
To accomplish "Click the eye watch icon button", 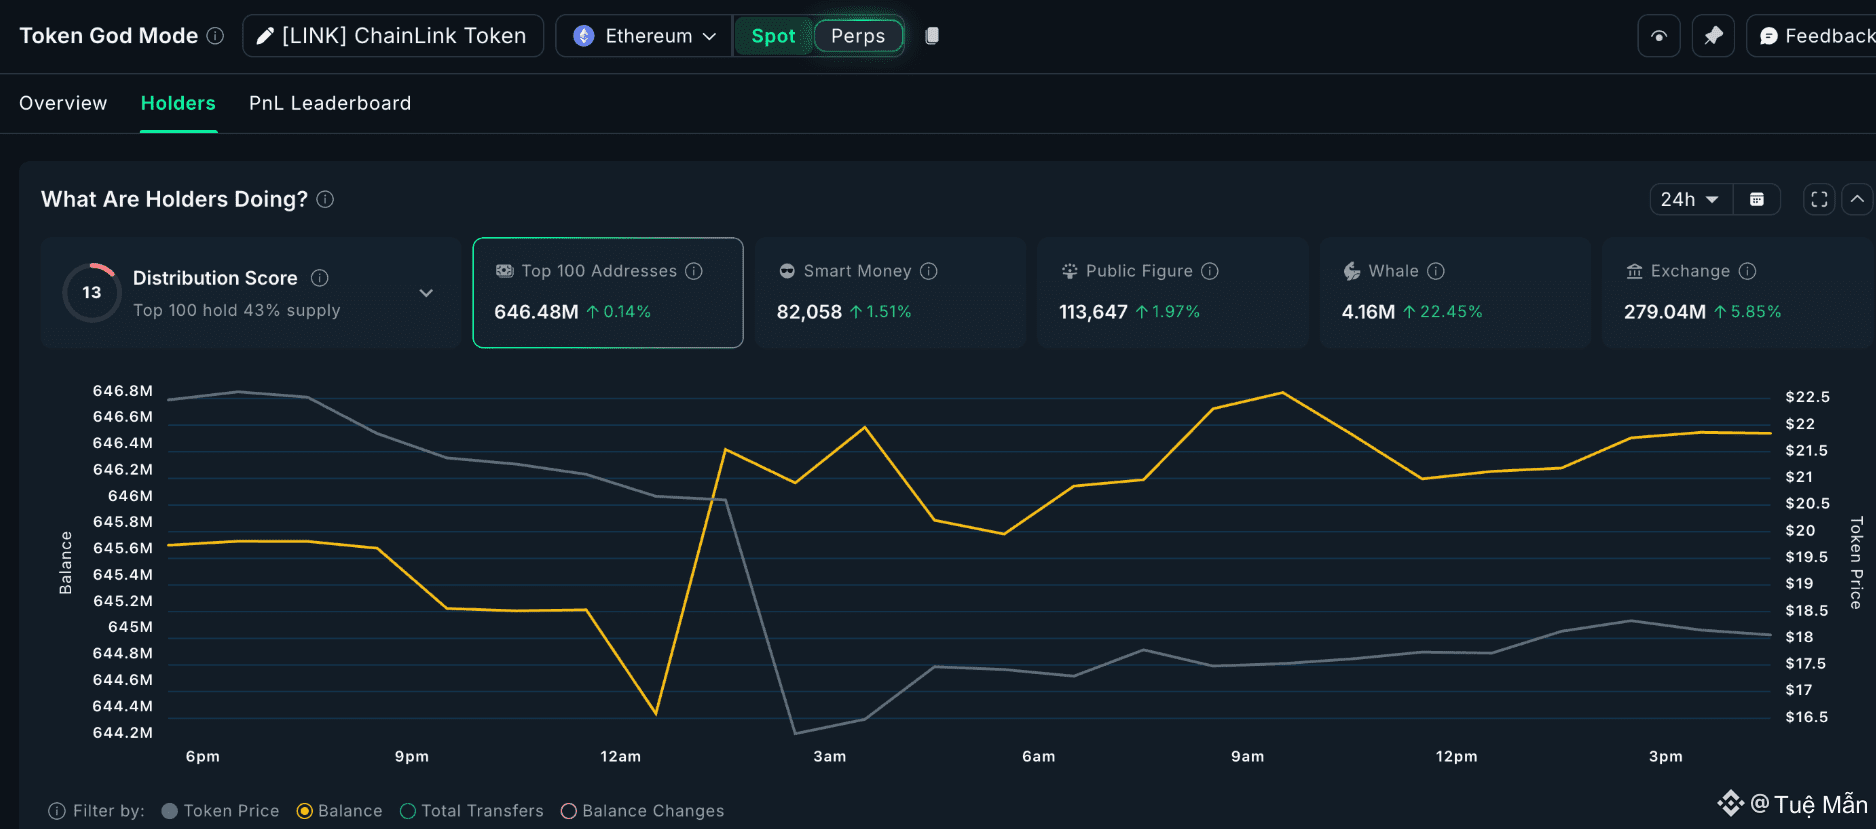I will (1659, 36).
